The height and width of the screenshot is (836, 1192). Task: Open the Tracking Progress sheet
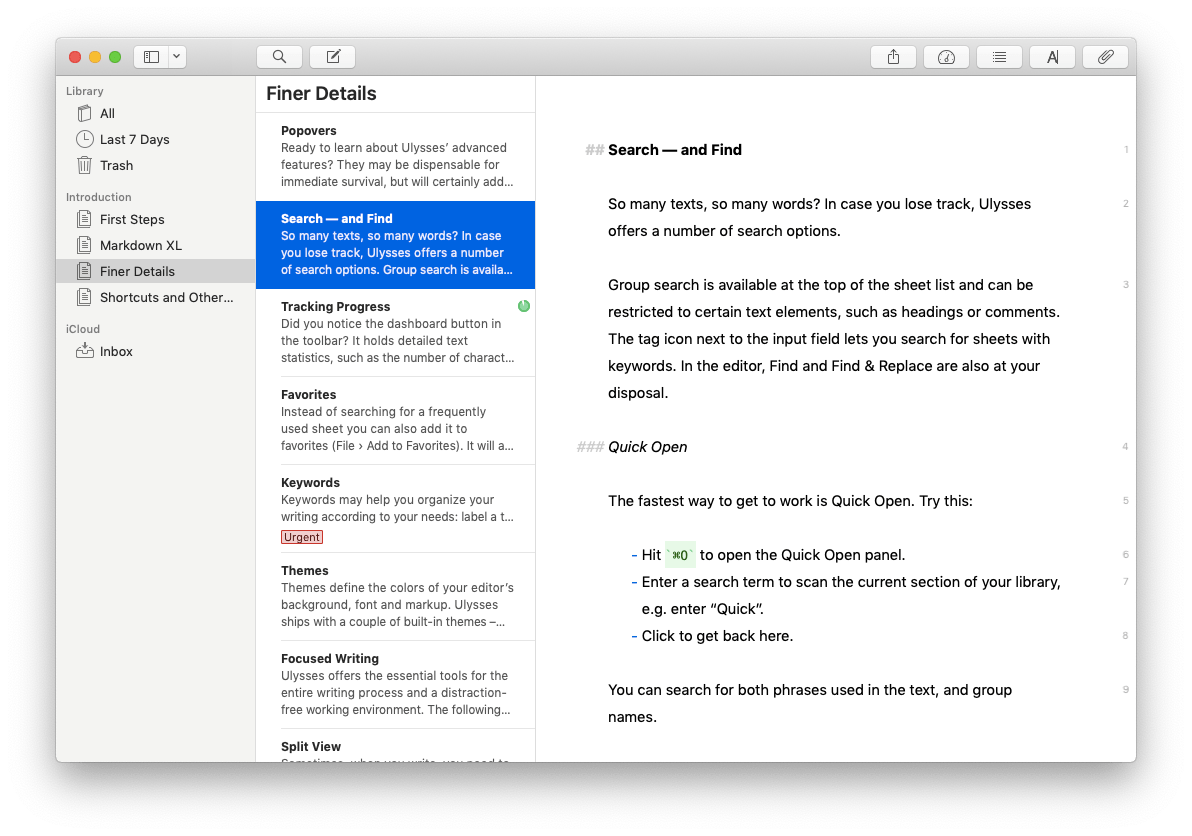[x=395, y=332]
